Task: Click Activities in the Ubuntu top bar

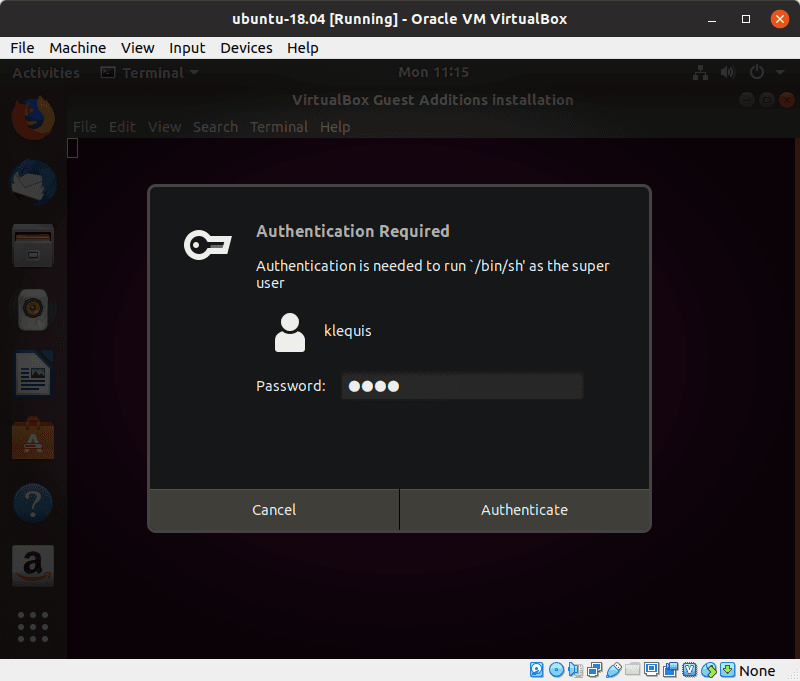Action: (46, 72)
